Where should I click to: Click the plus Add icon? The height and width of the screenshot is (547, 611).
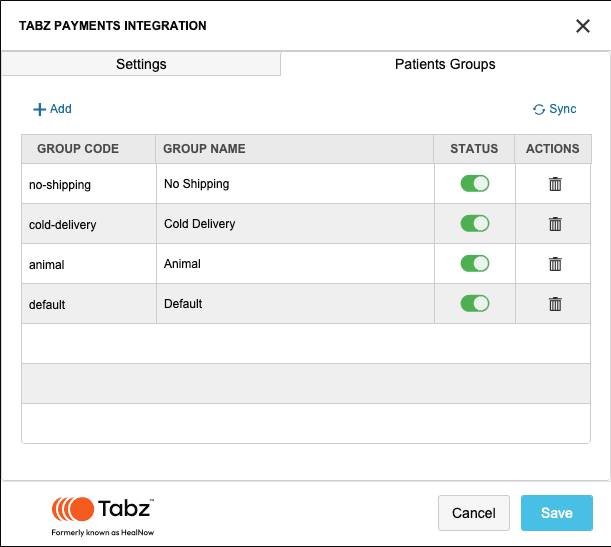tap(40, 110)
